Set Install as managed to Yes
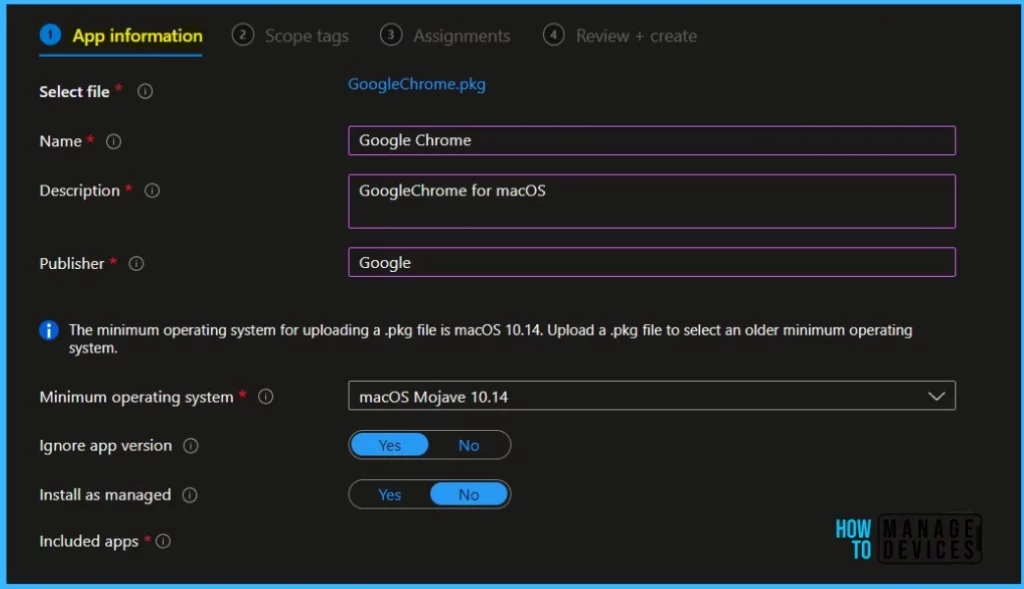 click(390, 494)
